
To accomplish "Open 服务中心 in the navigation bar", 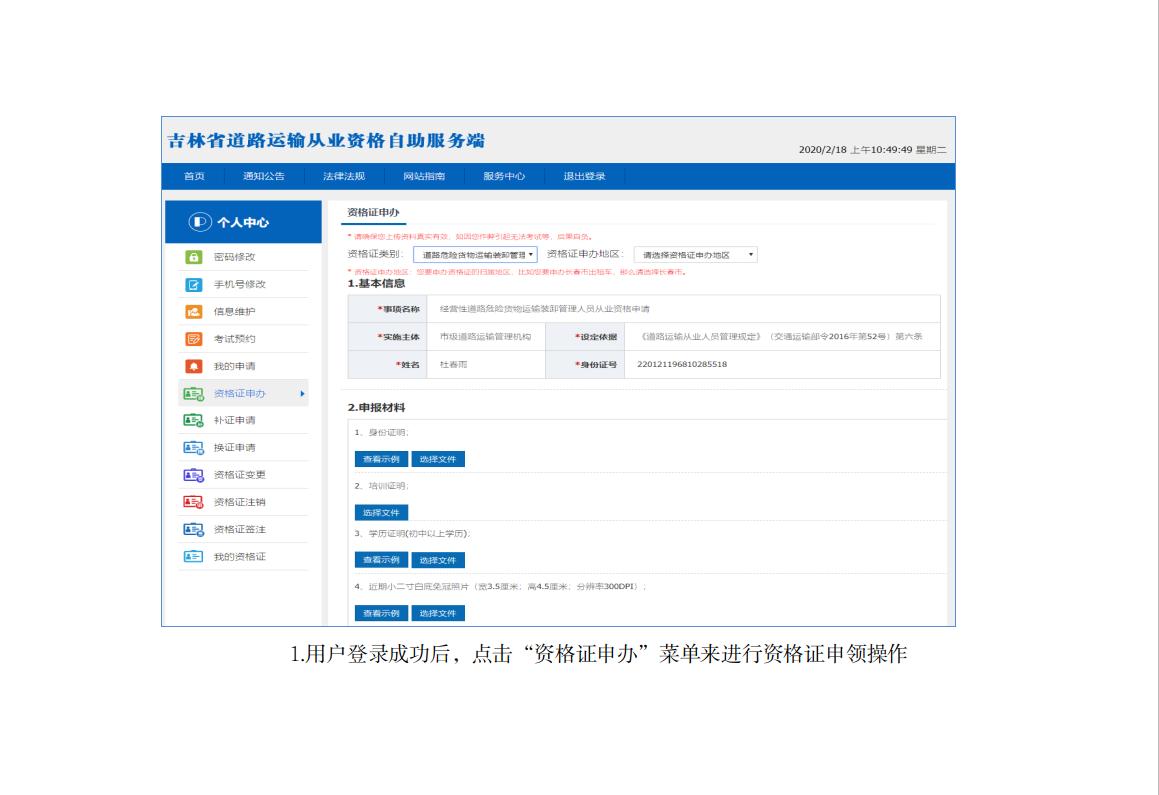I will click(504, 176).
